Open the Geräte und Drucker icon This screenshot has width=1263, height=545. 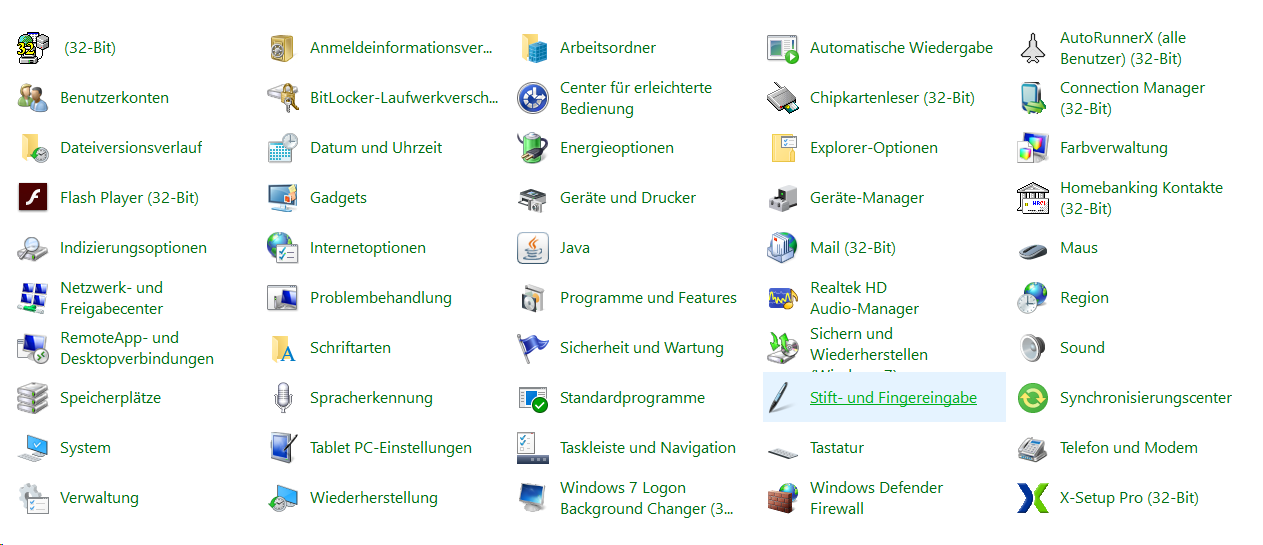click(x=533, y=198)
